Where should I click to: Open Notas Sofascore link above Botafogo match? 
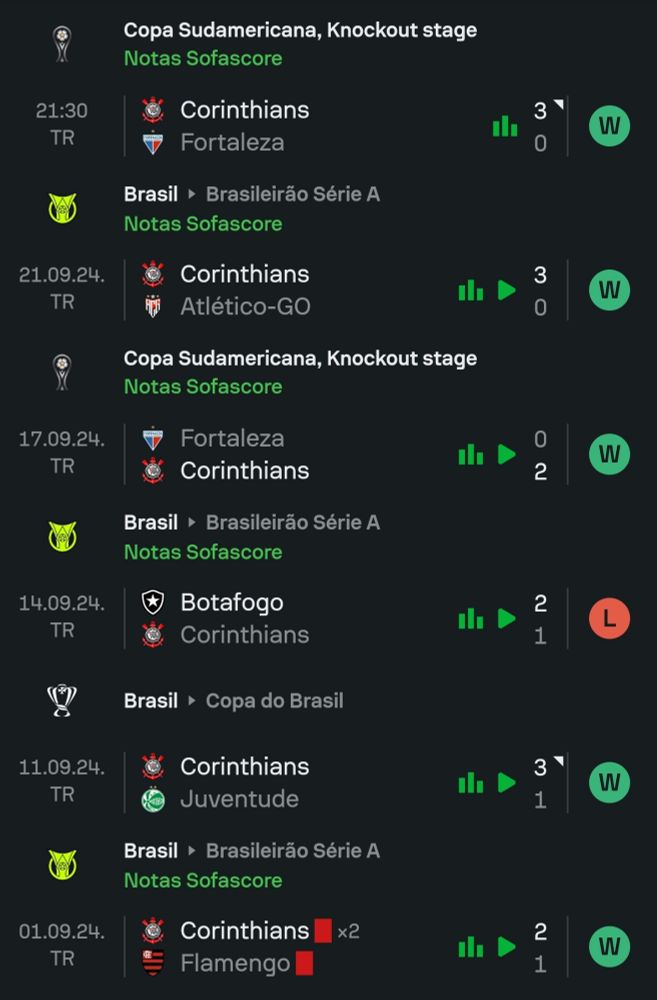pos(203,552)
